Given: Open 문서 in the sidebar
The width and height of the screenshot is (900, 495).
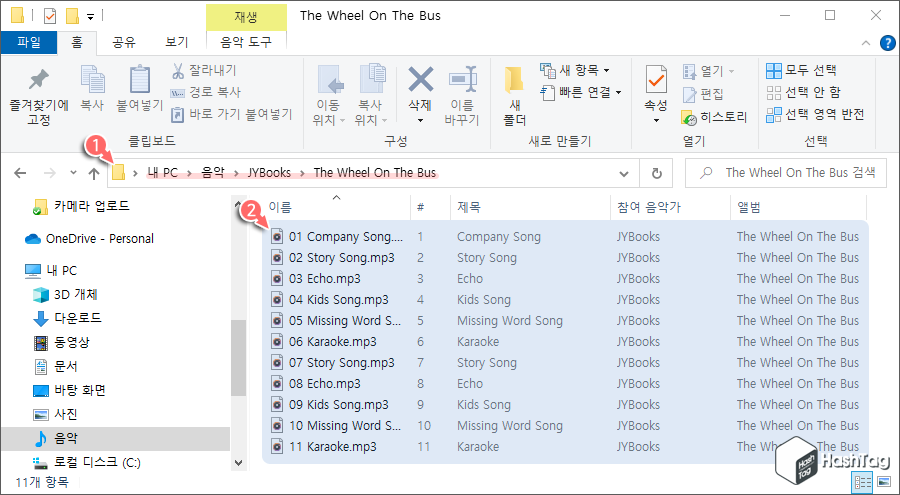Looking at the screenshot, I should 55,366.
